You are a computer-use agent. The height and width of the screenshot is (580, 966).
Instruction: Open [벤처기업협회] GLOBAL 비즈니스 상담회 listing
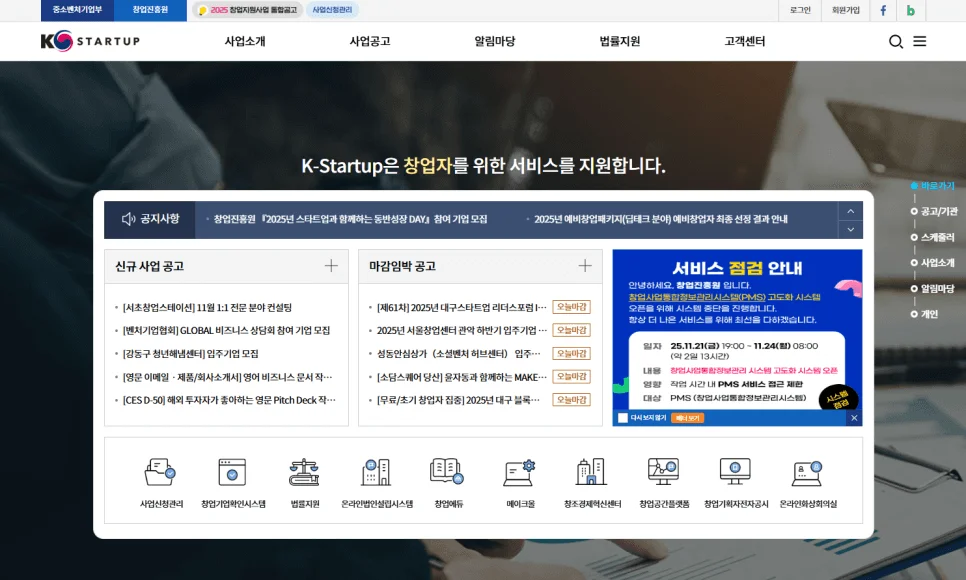click(226, 330)
